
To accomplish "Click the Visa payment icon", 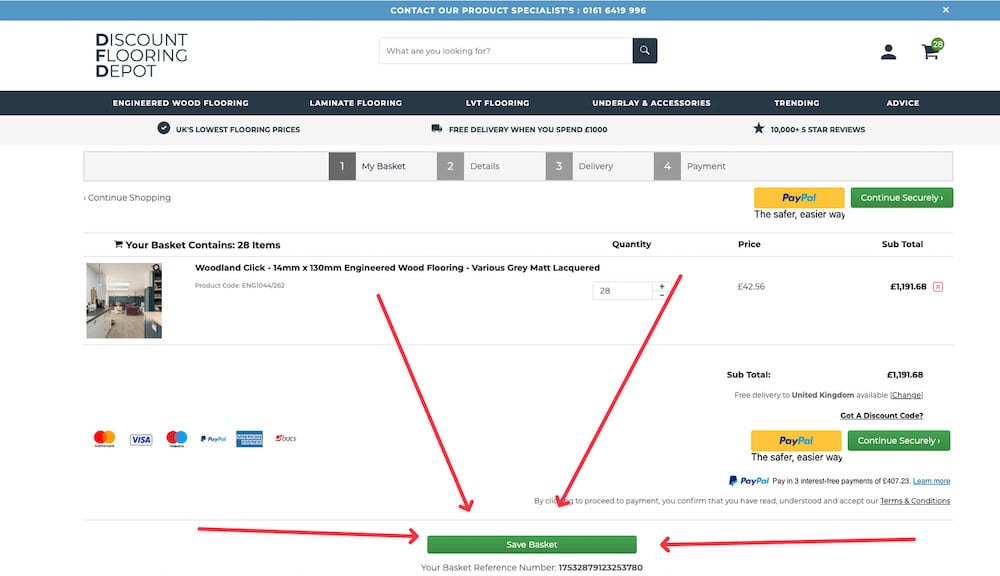I will (141, 439).
